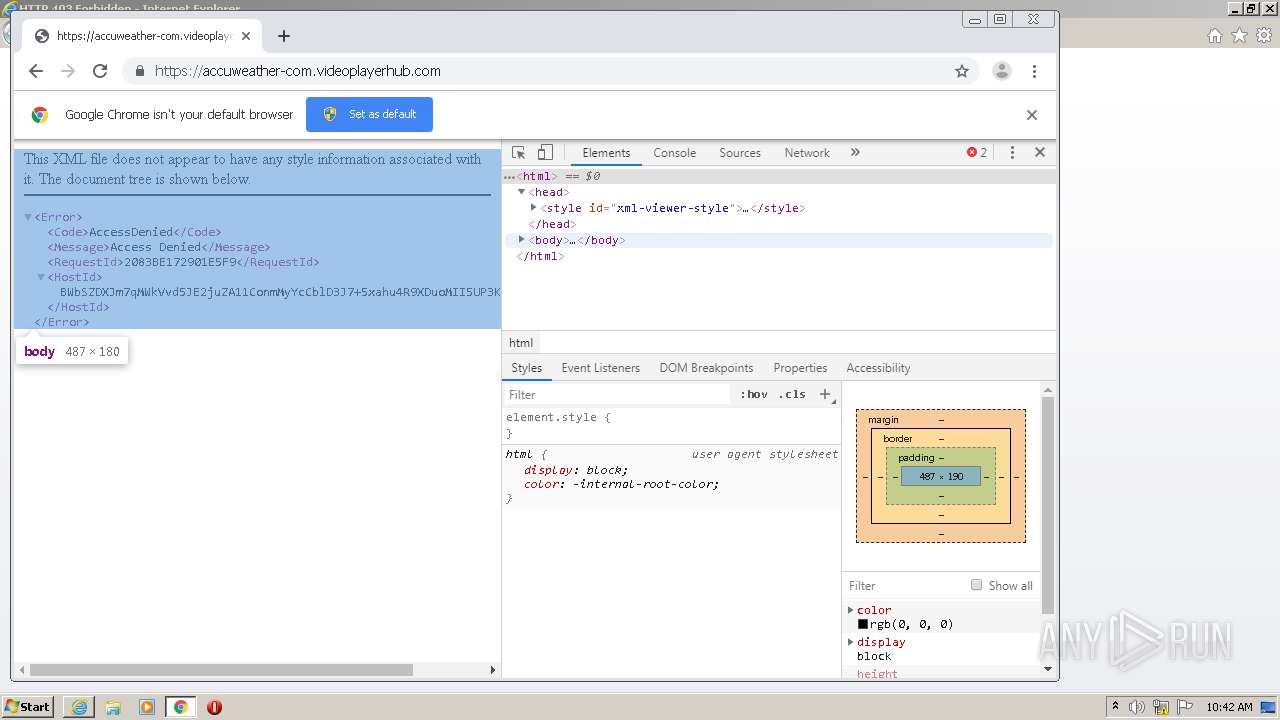Close the DevTools panel

[1040, 153]
